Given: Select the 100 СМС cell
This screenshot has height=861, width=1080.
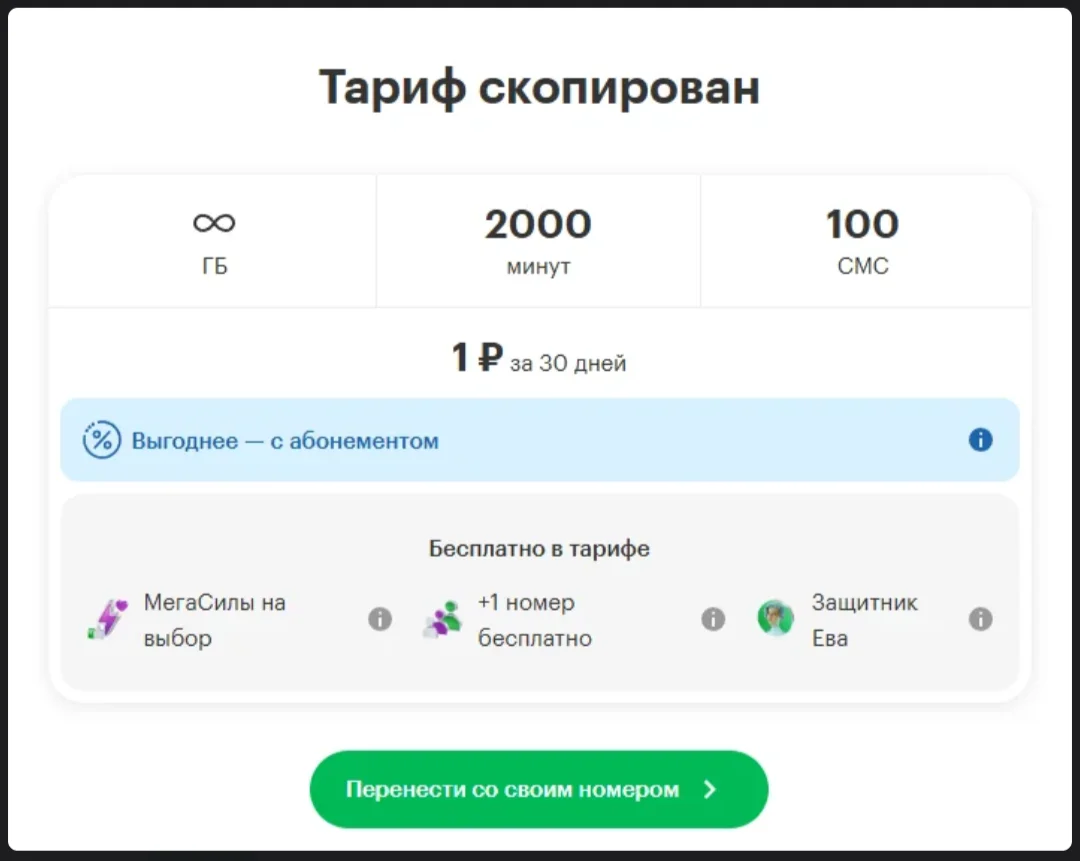Looking at the screenshot, I should 865,240.
